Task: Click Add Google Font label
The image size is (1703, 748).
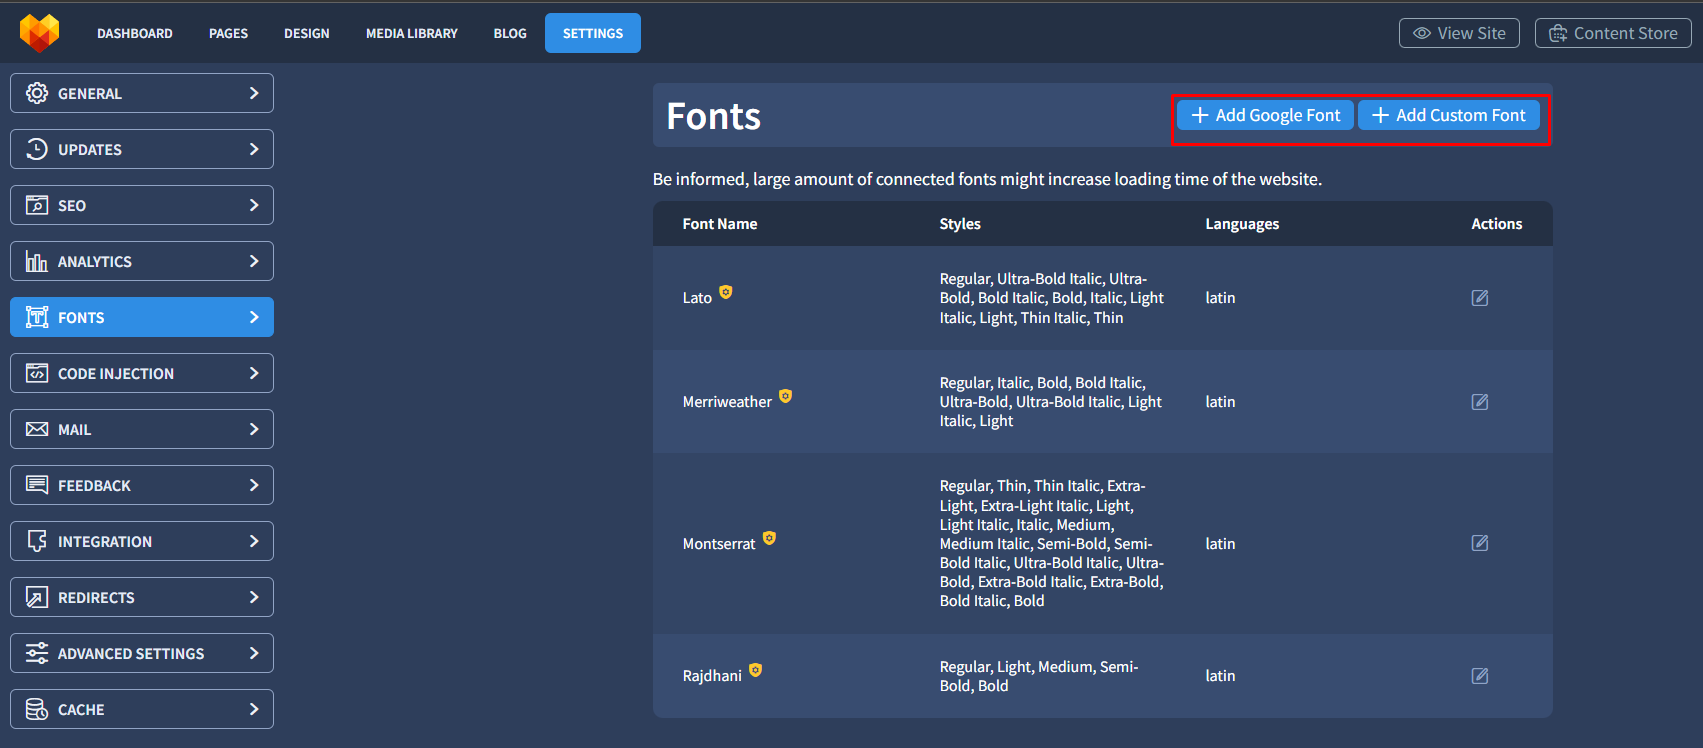Action: pos(1278,115)
